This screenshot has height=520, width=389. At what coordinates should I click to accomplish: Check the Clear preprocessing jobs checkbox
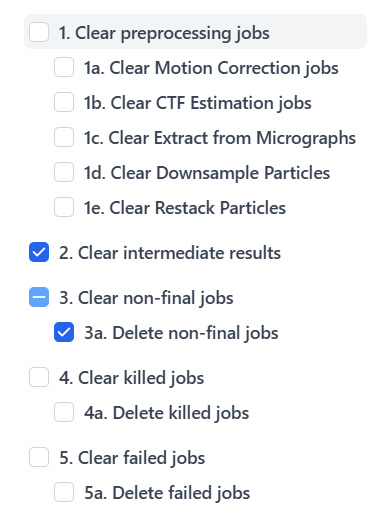click(x=39, y=32)
